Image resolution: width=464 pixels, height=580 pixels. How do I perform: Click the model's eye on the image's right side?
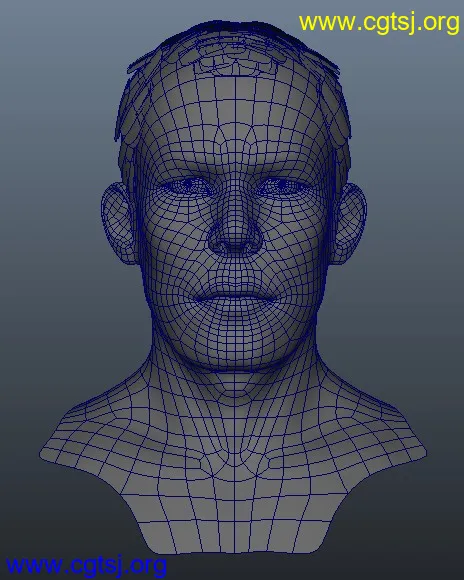282,184
